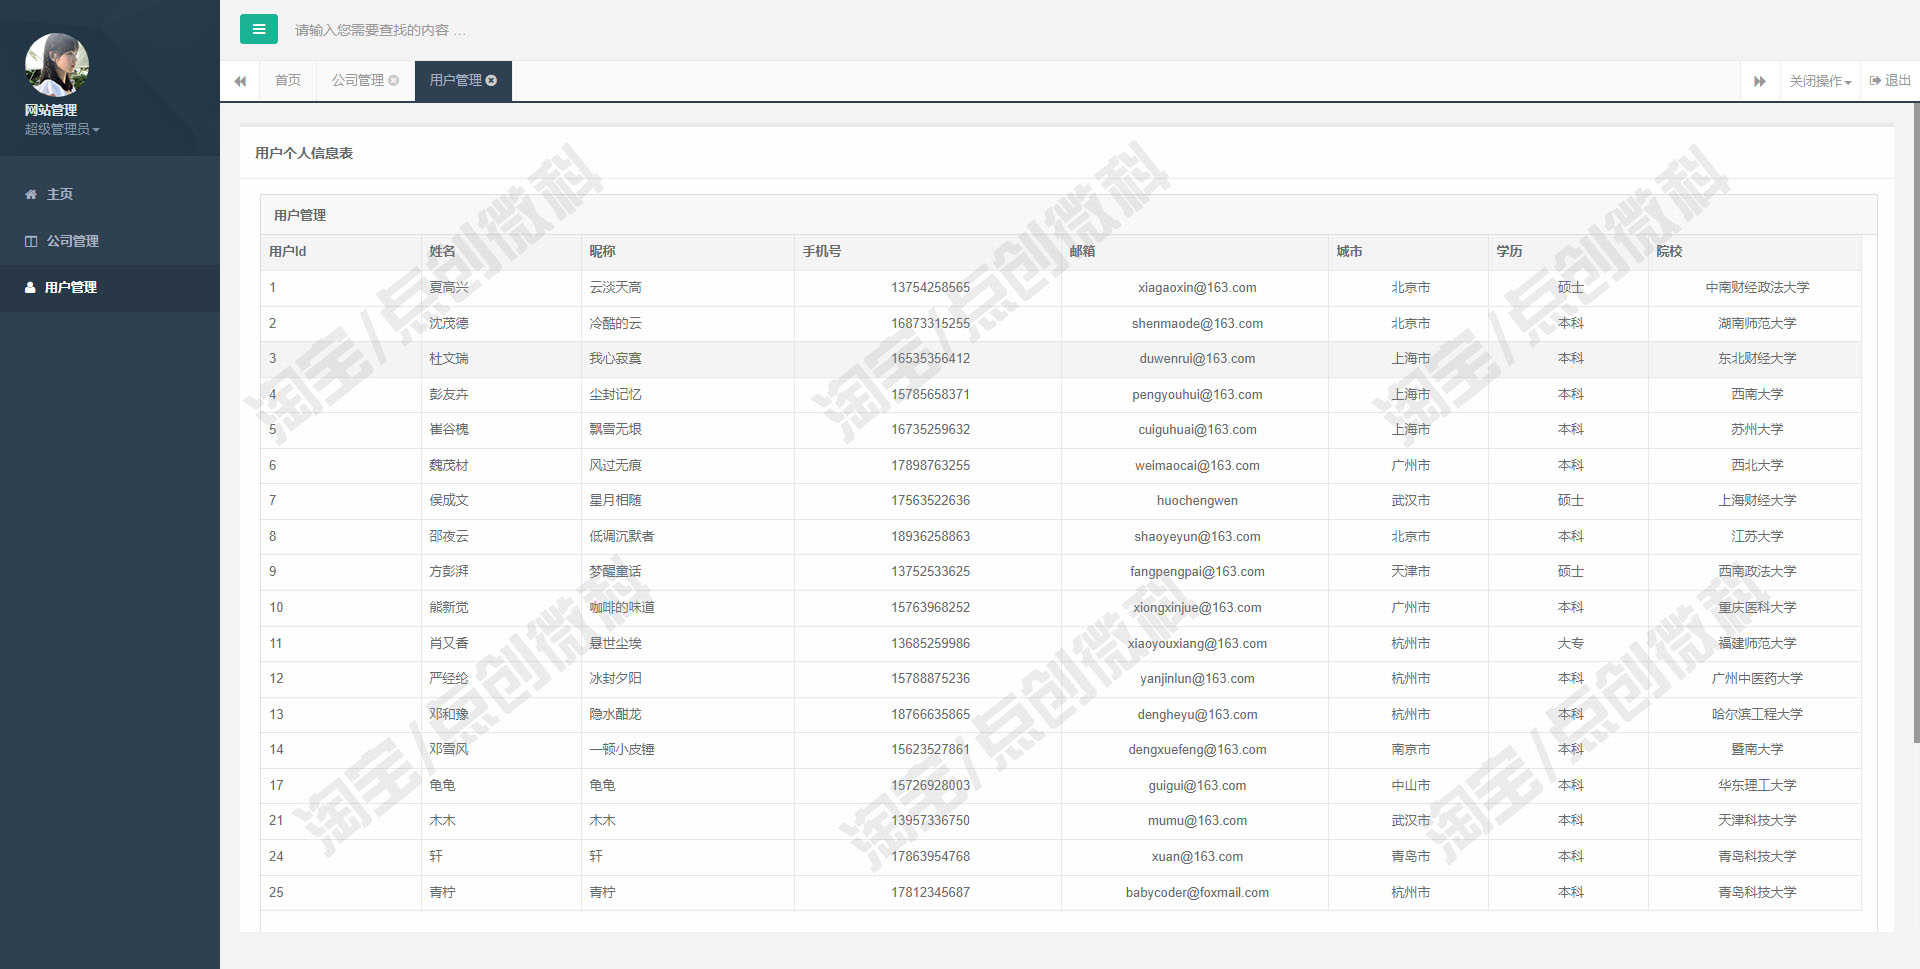Click the nickname 低调沉默者
This screenshot has height=969, width=1920.
pos(622,536)
